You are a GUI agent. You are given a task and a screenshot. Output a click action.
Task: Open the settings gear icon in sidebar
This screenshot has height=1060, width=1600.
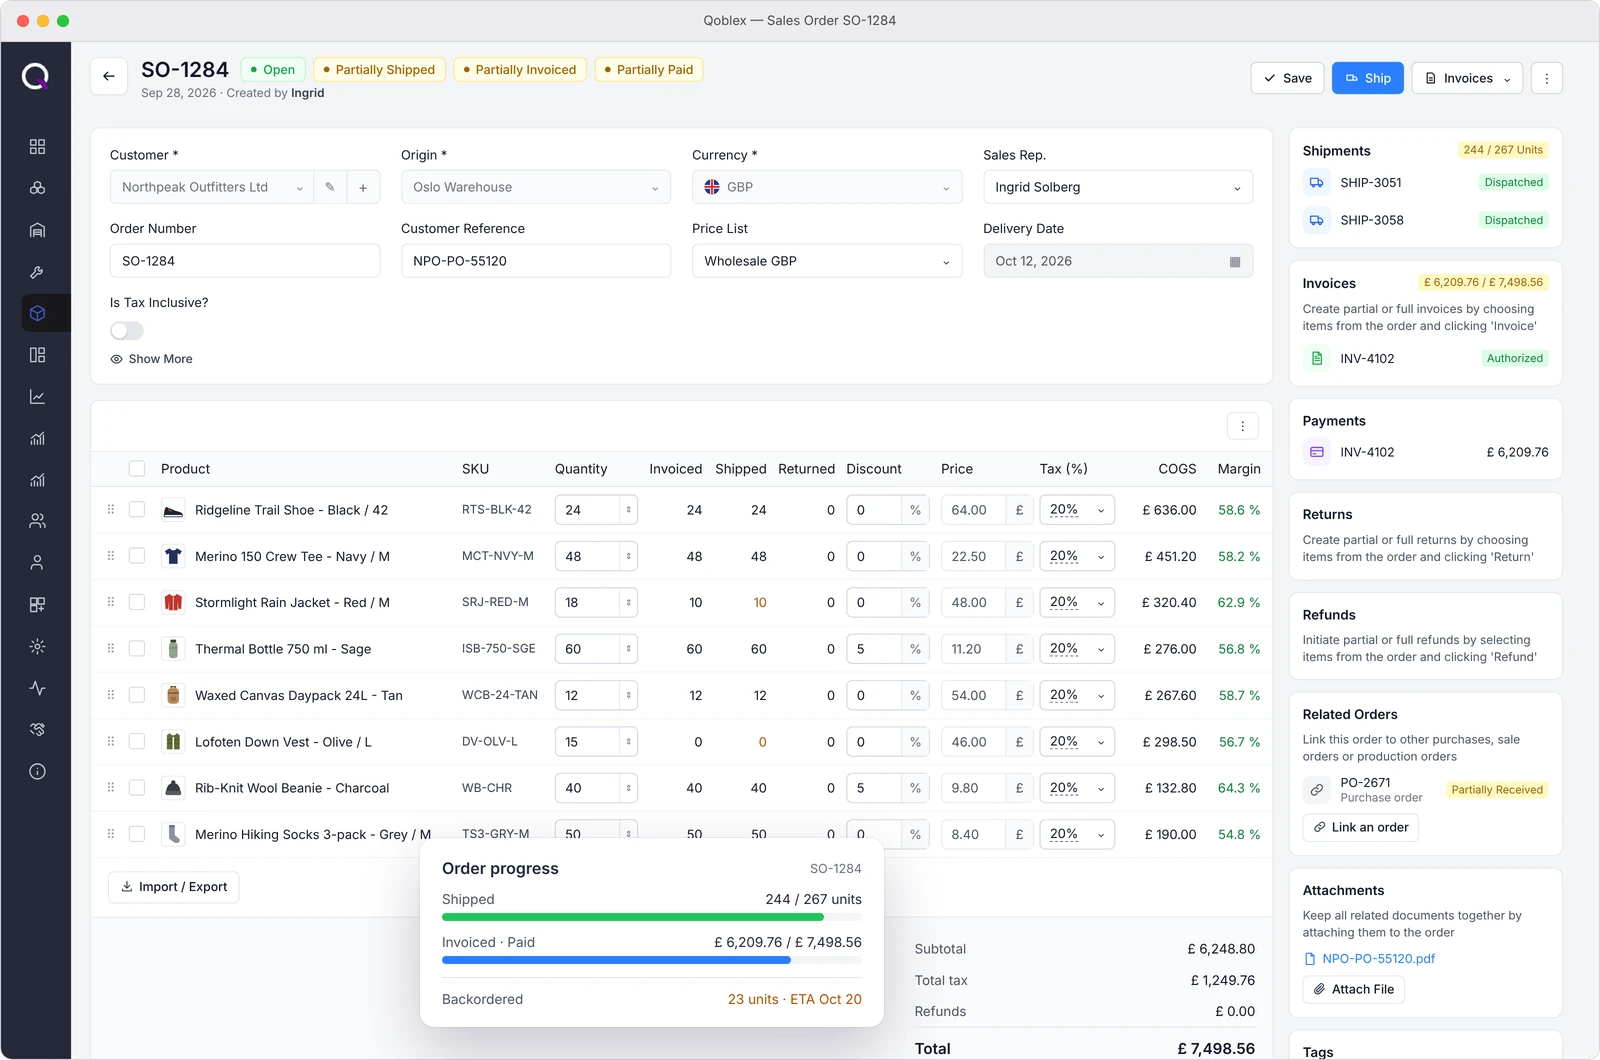(x=37, y=647)
